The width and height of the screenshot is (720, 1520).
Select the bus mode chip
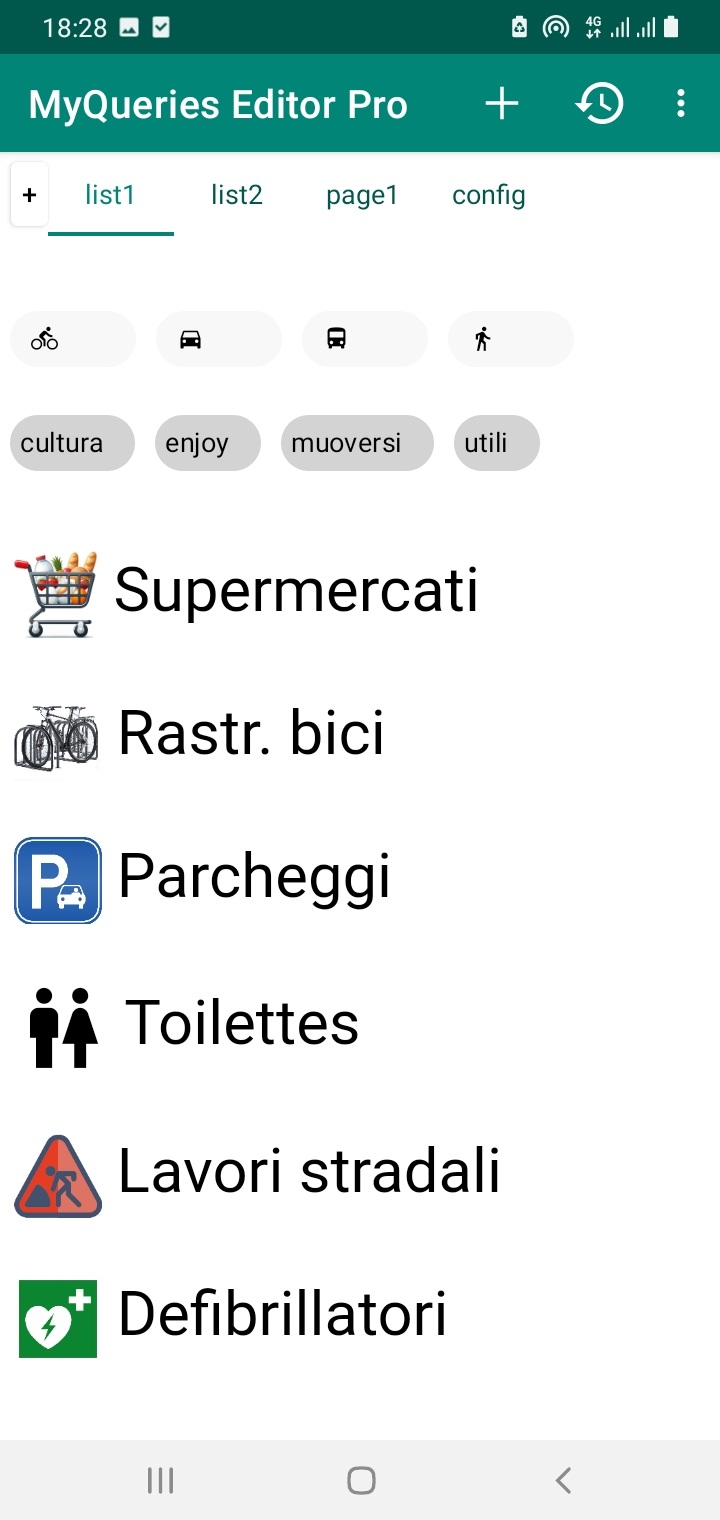[x=365, y=339]
